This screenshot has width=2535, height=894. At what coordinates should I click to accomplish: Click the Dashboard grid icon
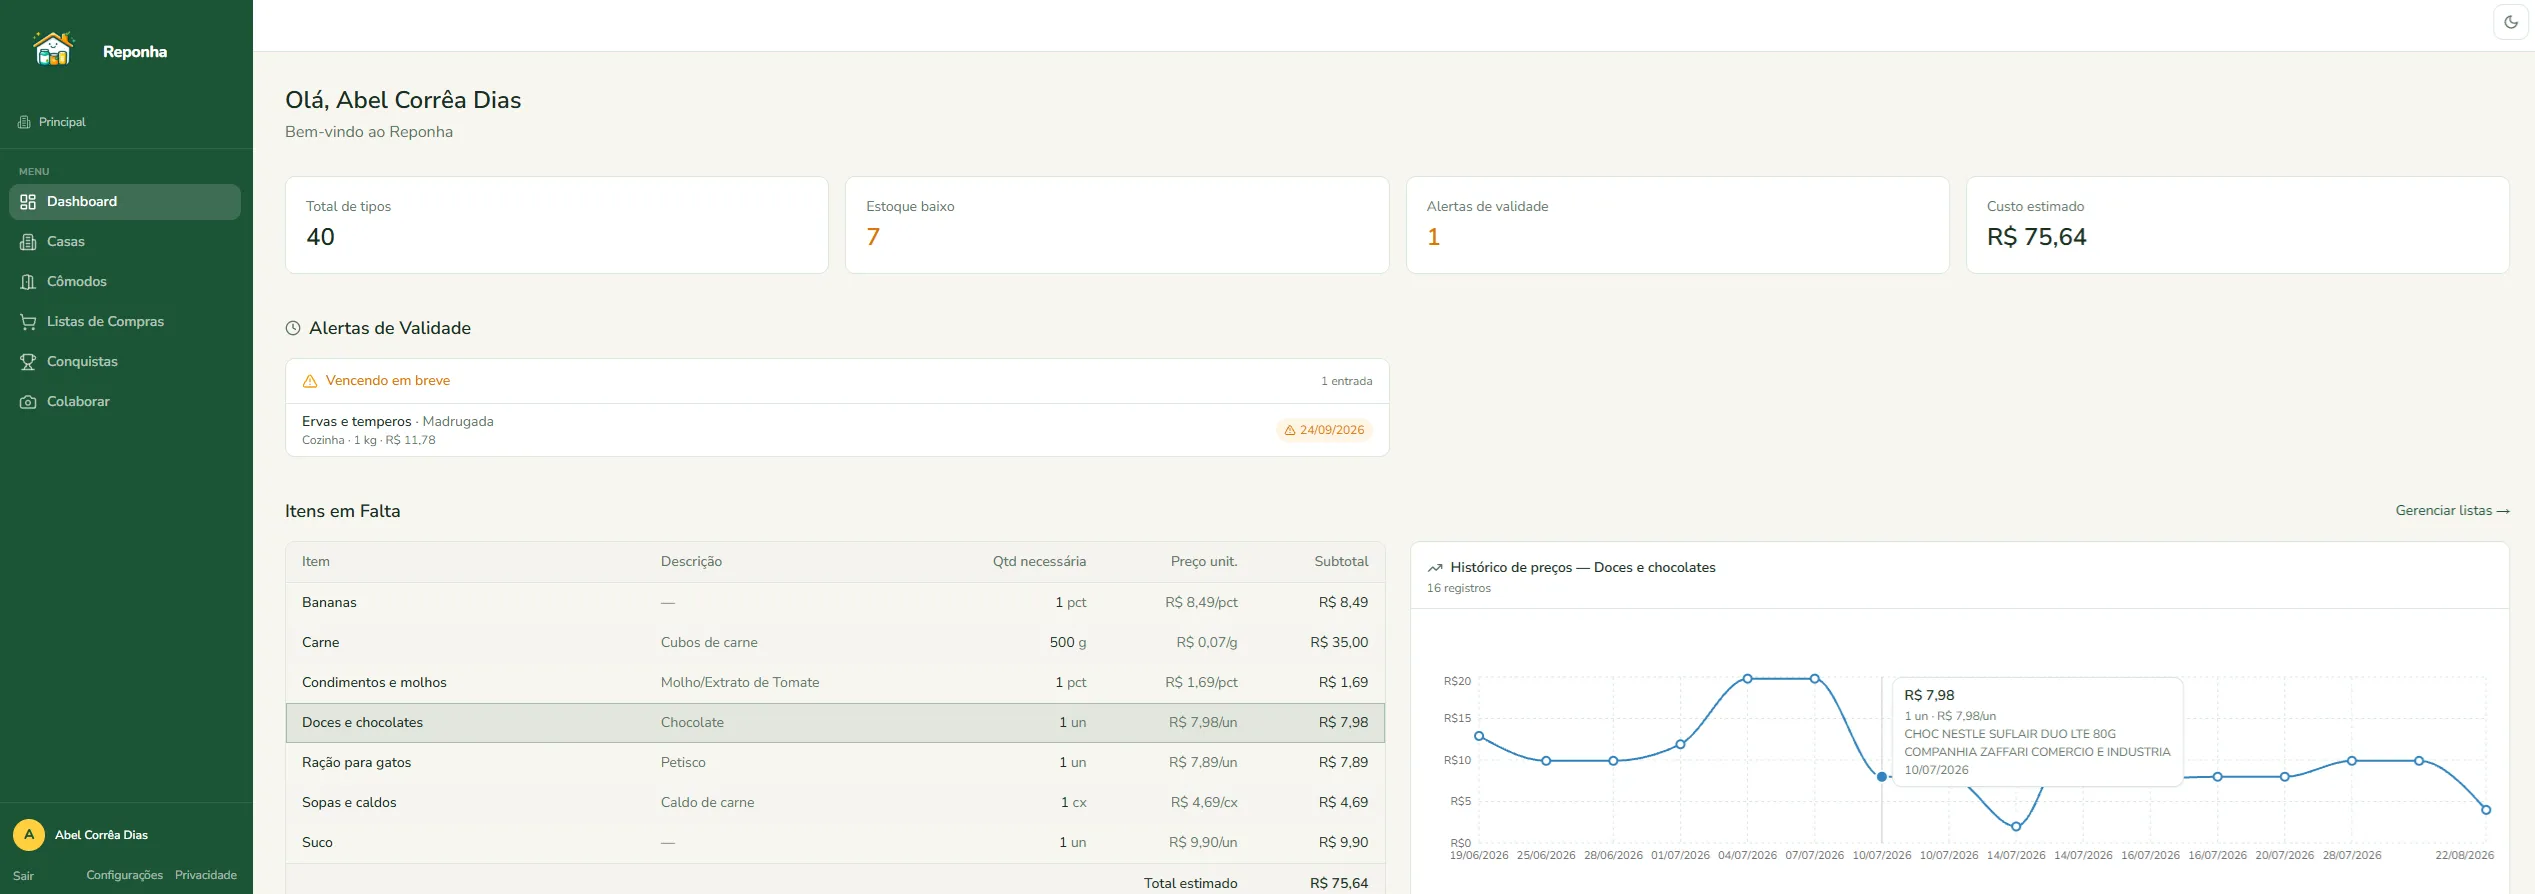click(x=28, y=202)
